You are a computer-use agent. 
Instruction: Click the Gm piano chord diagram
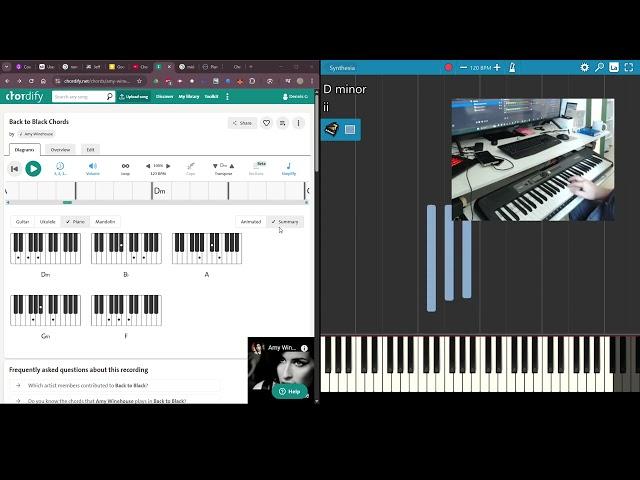pos(45,311)
